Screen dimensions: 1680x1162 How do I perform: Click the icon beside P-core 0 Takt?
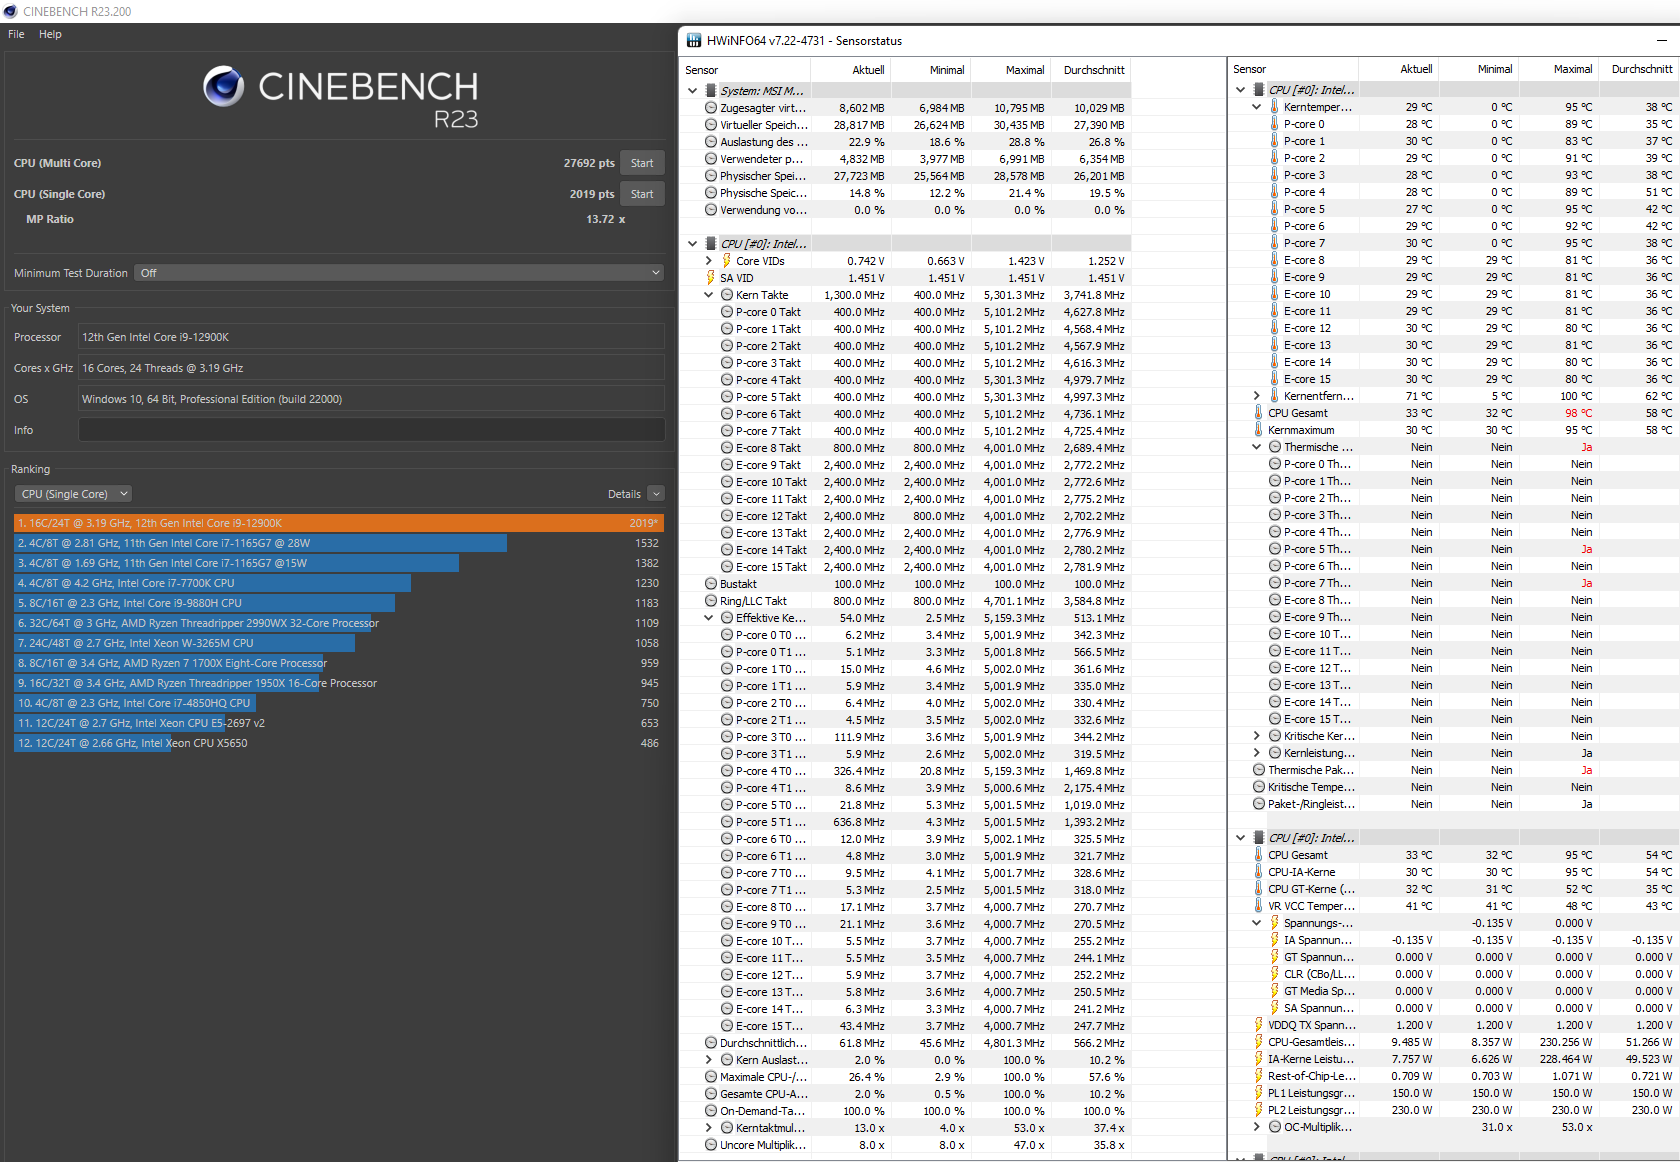tap(727, 312)
